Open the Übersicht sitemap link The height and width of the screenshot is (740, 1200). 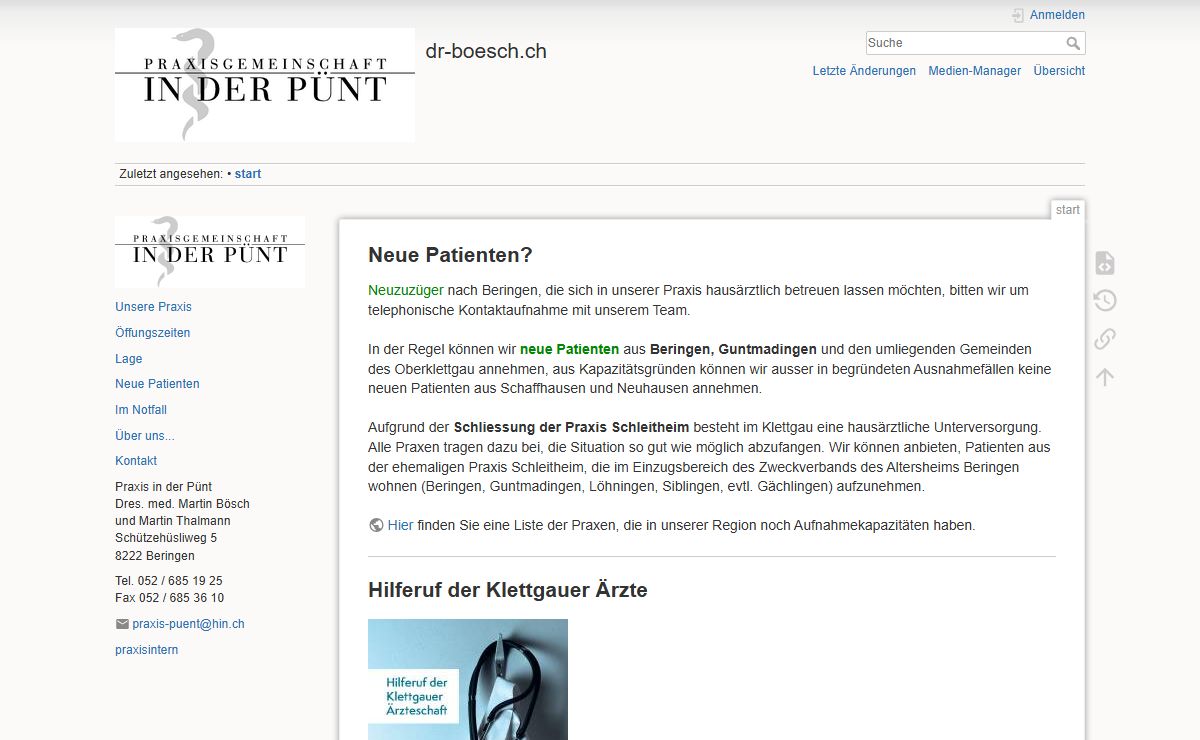(1059, 71)
